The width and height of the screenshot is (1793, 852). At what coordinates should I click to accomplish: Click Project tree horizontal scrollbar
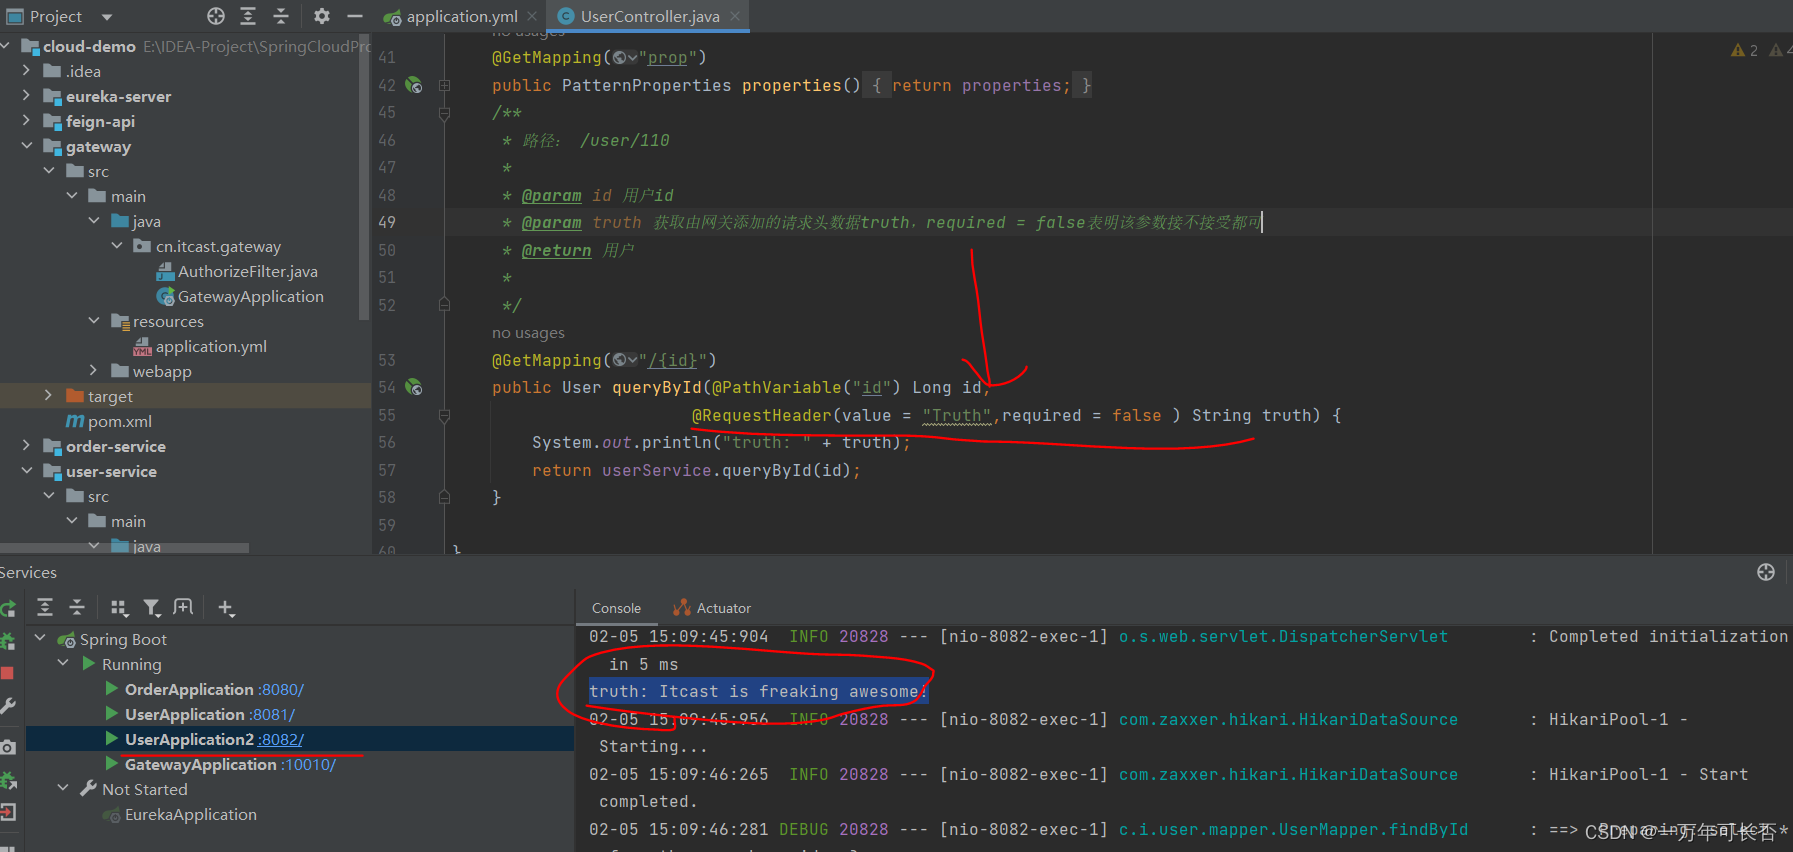click(124, 548)
